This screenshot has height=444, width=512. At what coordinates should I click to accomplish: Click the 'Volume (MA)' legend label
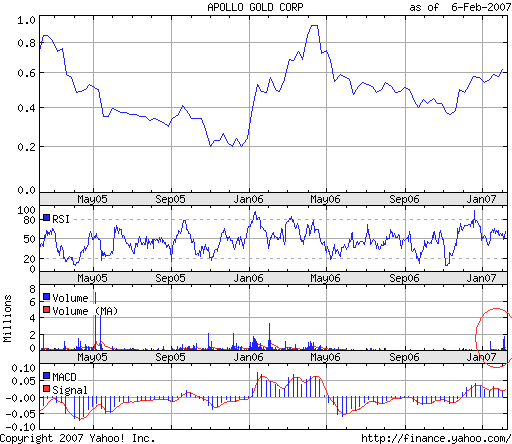coord(85,311)
